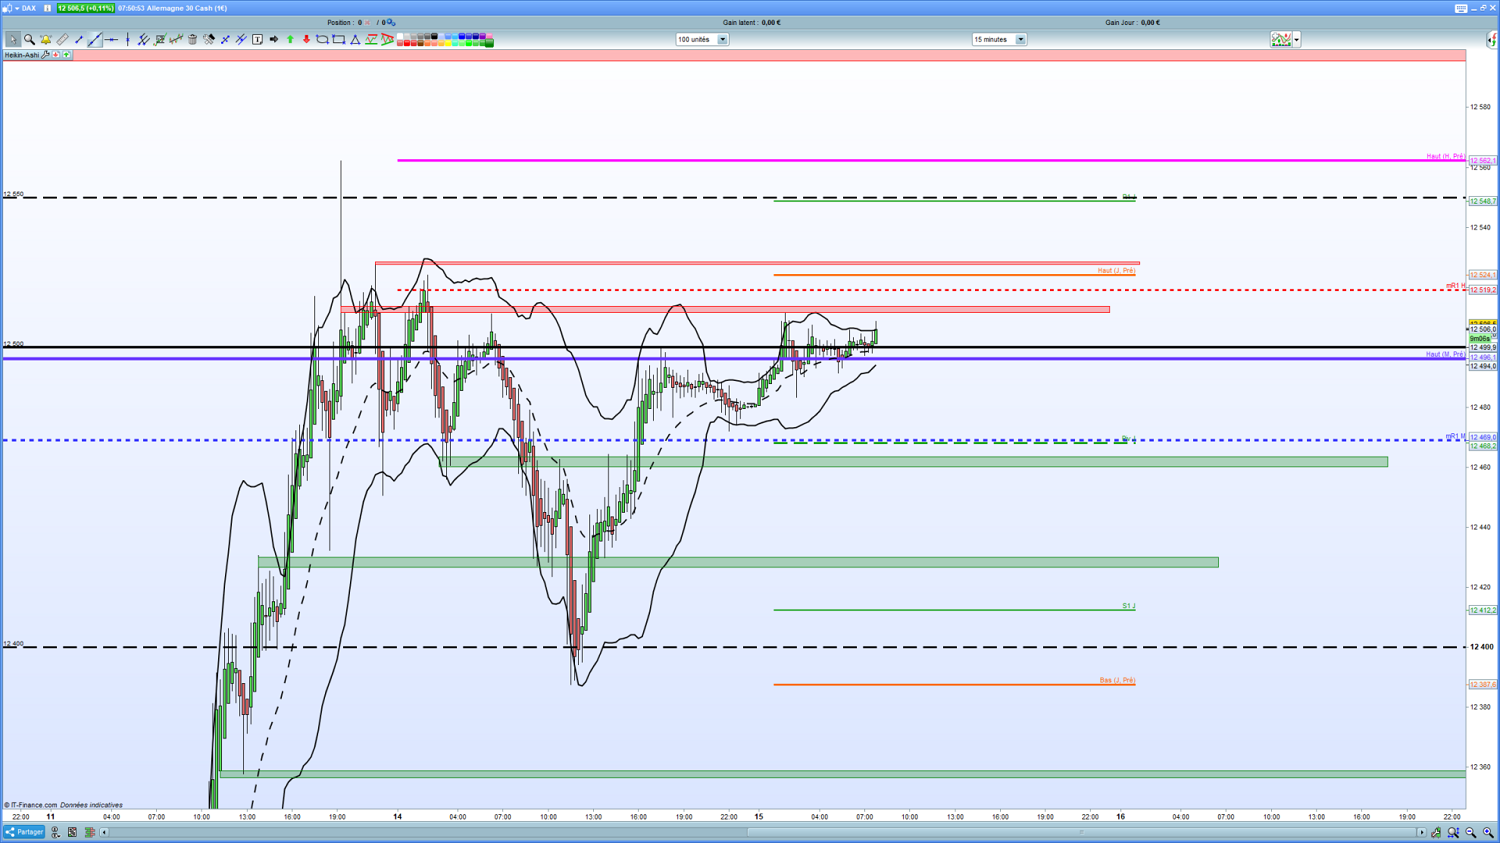Click the green 12 506,5 price badge
The width and height of the screenshot is (1500, 843).
tap(86, 8)
